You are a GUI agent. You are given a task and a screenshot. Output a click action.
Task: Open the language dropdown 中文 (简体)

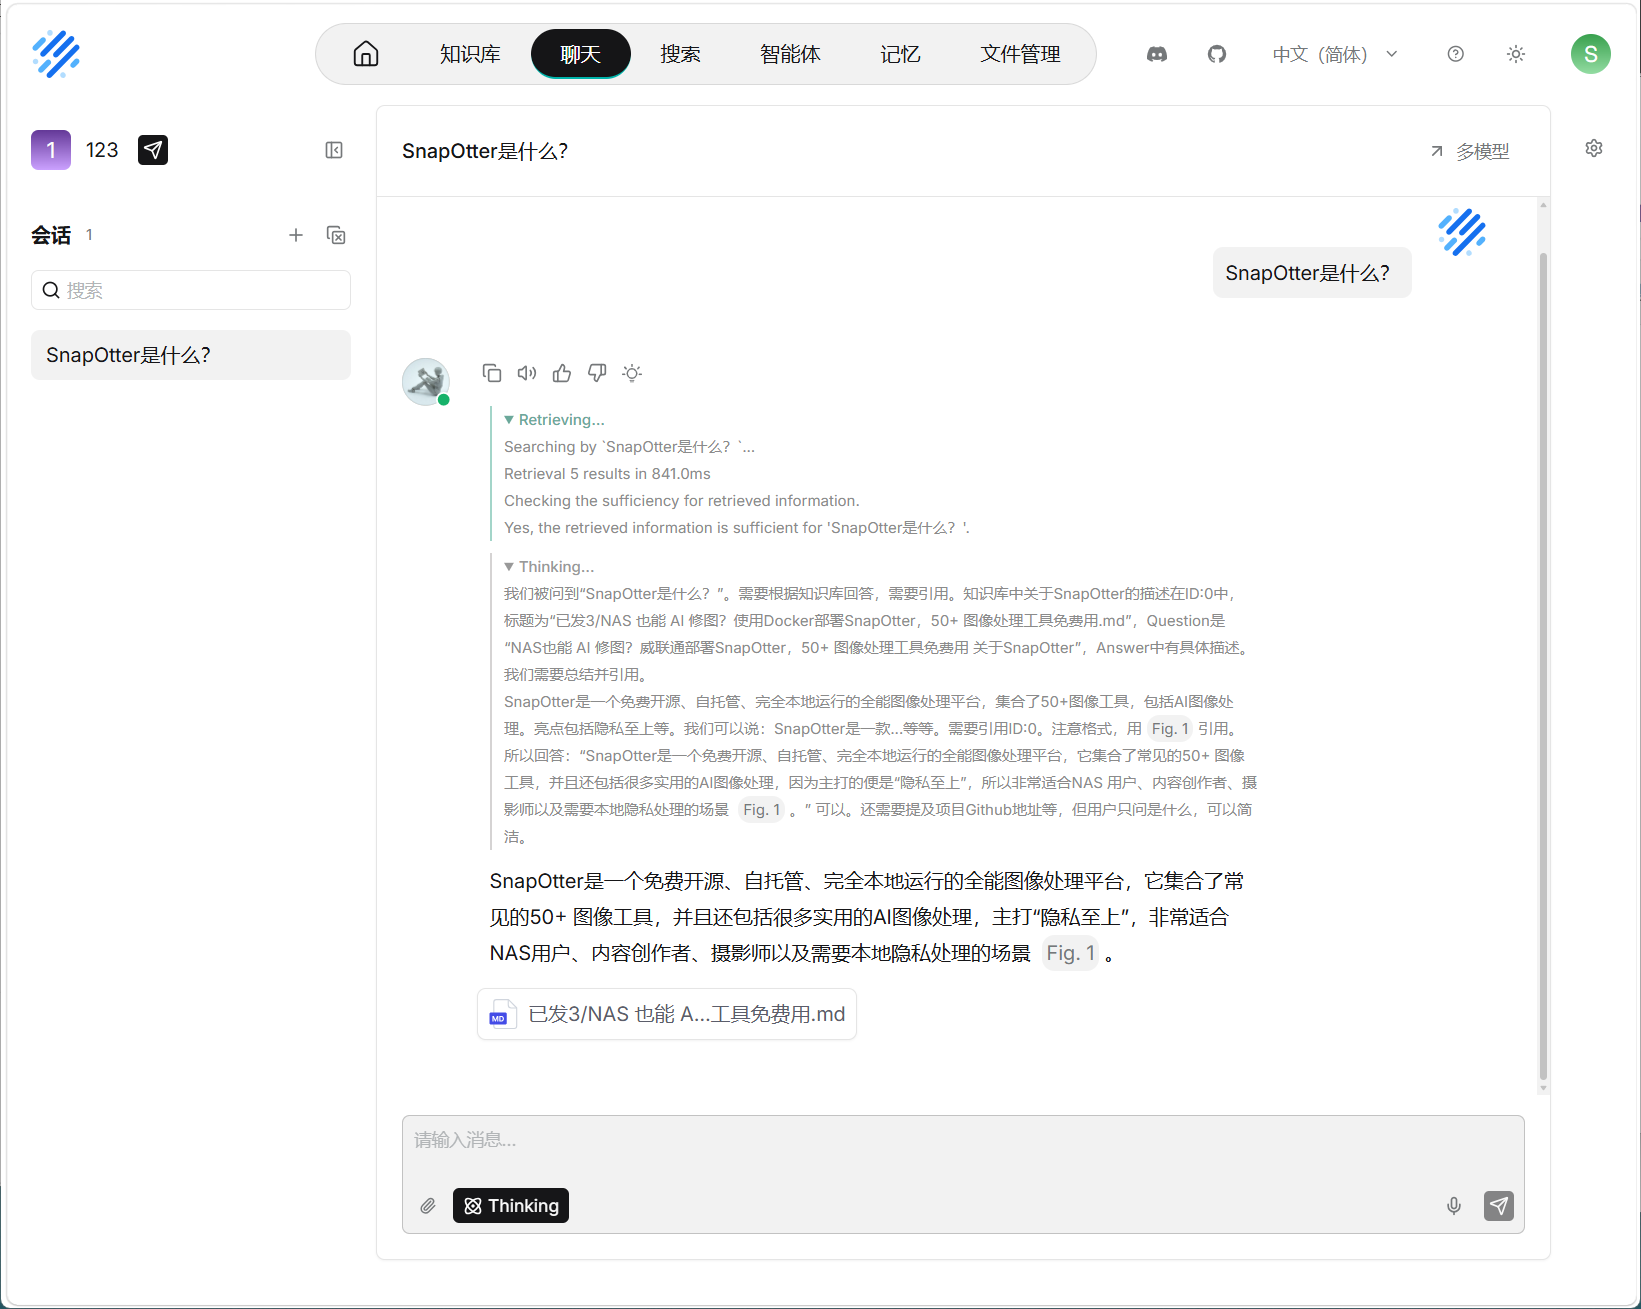(1335, 54)
